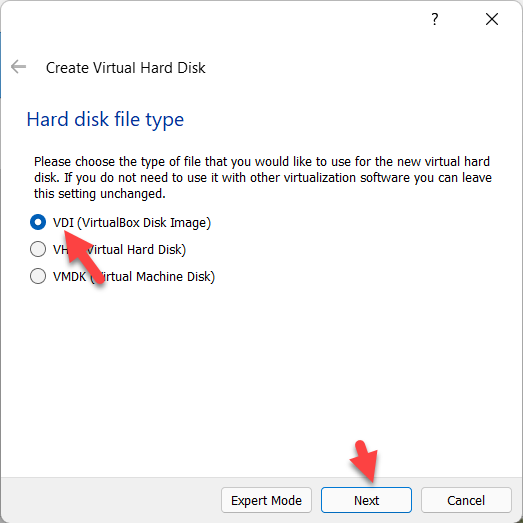The height and width of the screenshot is (523, 523).
Task: Select the VDI radio button circle
Action: tap(38, 222)
